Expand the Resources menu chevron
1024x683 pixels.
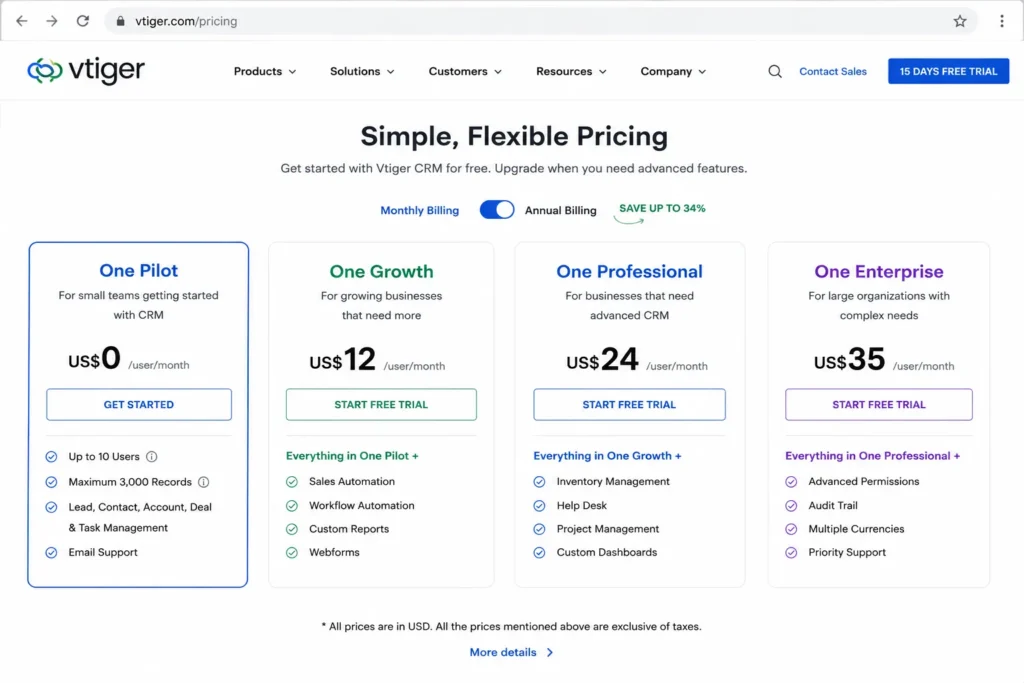tap(603, 72)
